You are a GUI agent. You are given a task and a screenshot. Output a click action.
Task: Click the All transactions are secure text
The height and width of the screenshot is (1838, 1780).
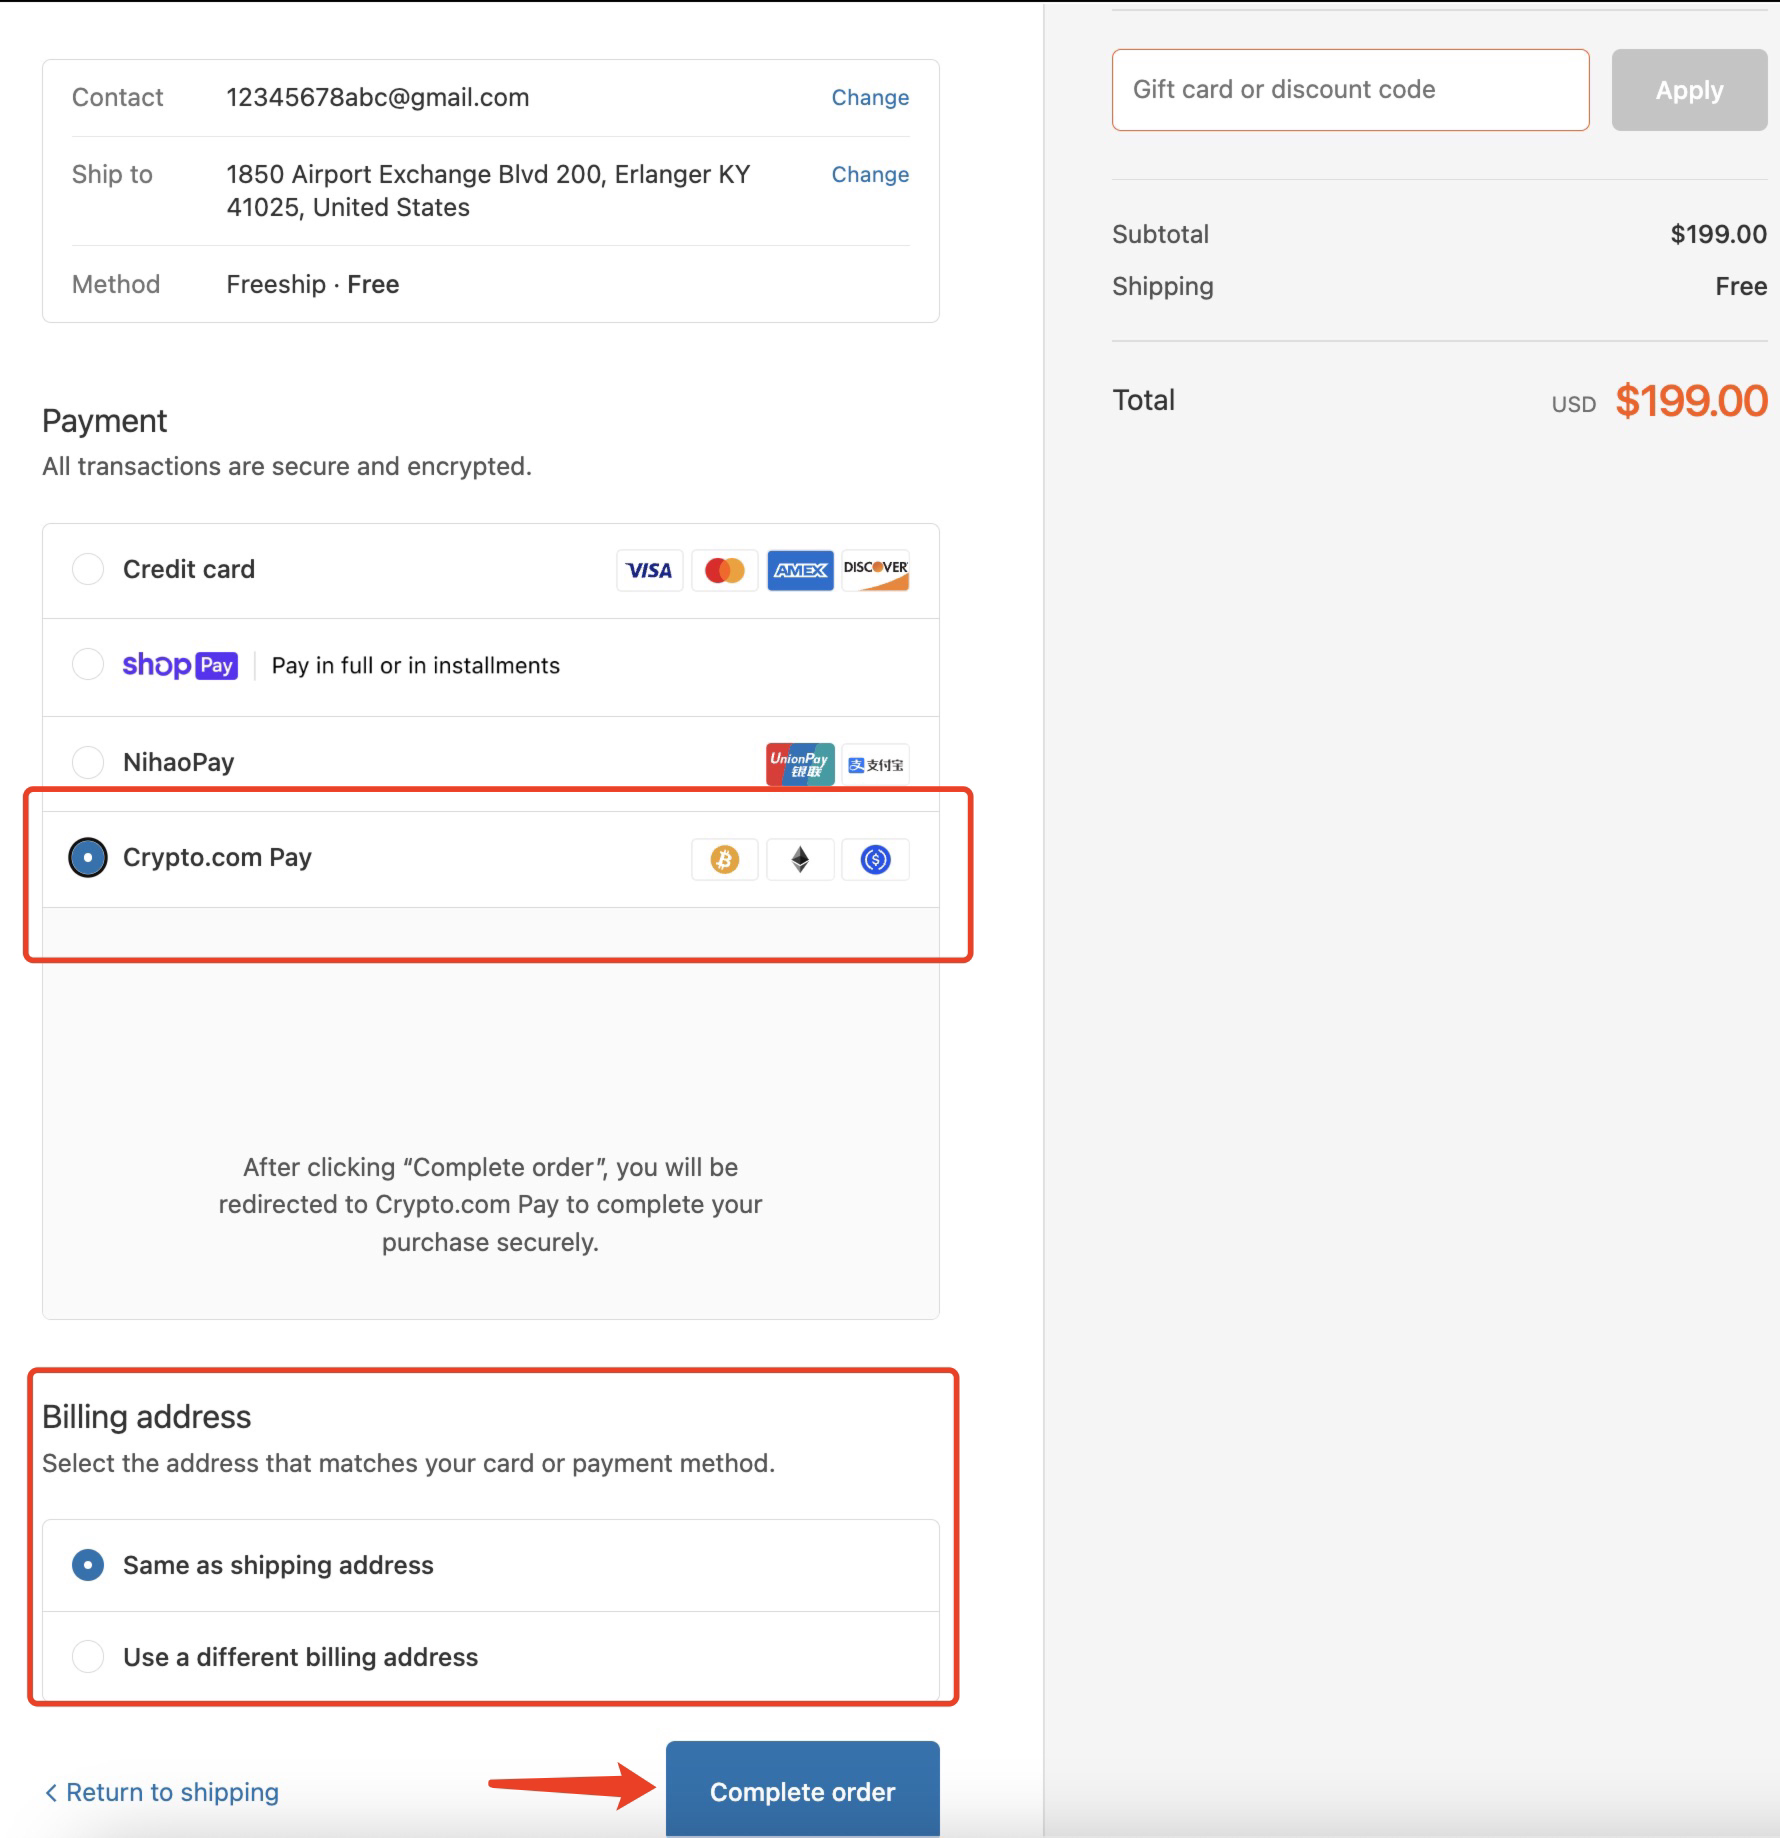(287, 467)
